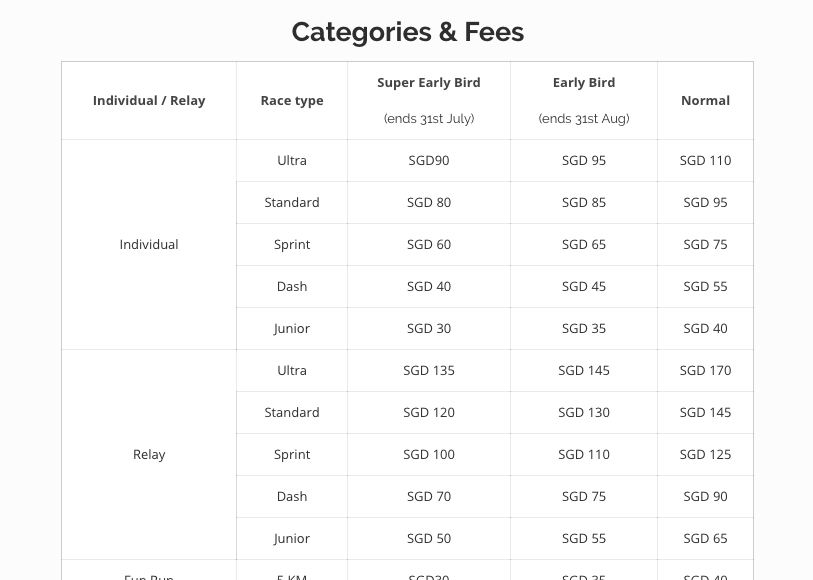Click the Relay category cell
813x580 pixels.
click(149, 454)
